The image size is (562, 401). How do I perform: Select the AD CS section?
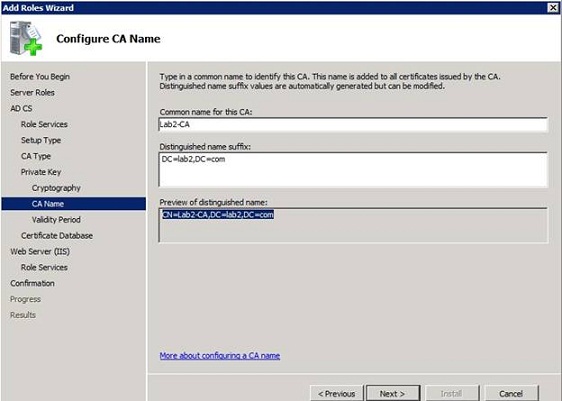coord(21,108)
